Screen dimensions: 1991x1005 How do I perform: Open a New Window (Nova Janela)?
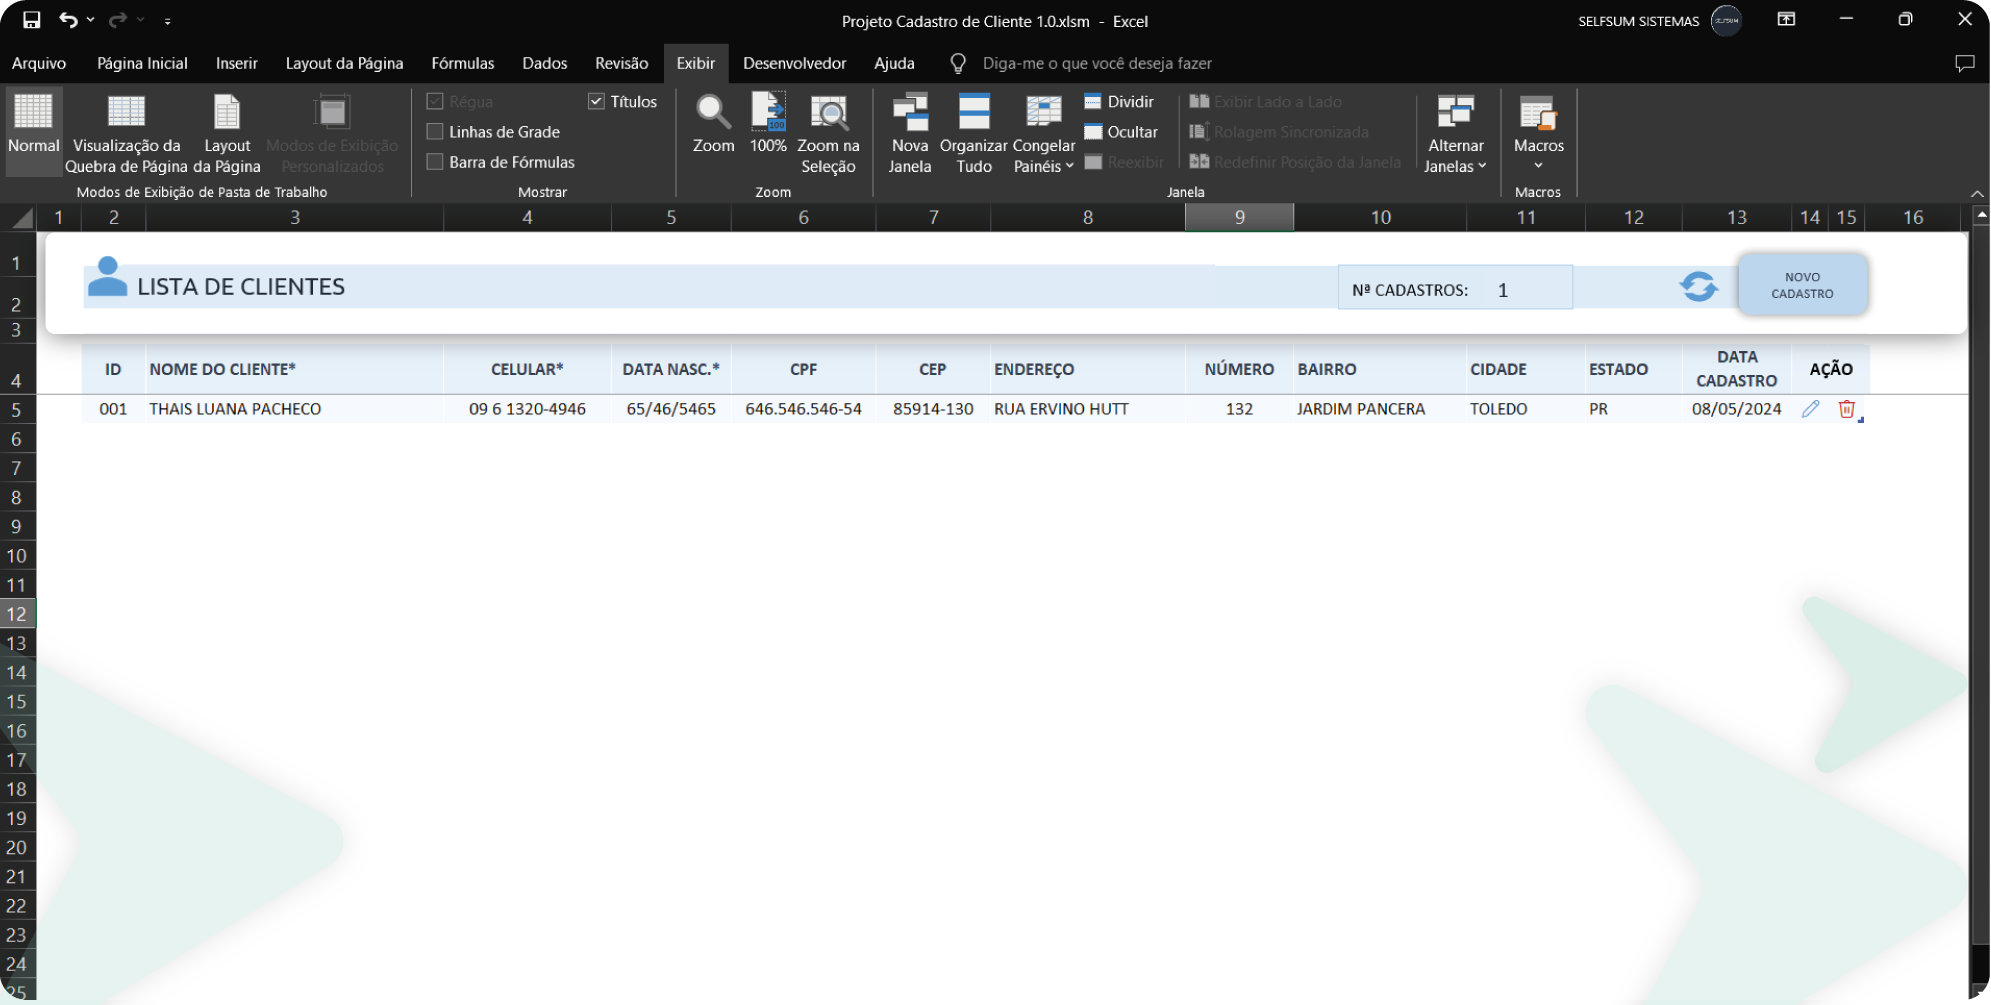pyautogui.click(x=910, y=134)
